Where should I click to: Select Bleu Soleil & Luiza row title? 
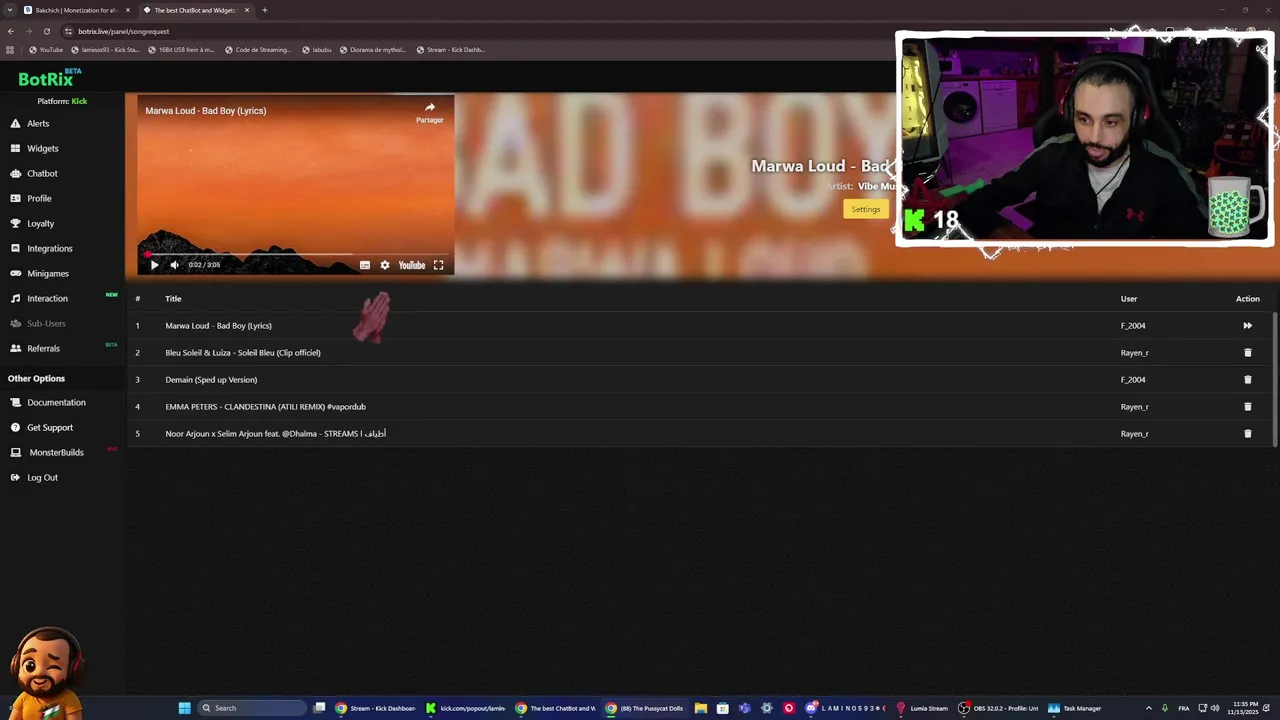pos(243,352)
